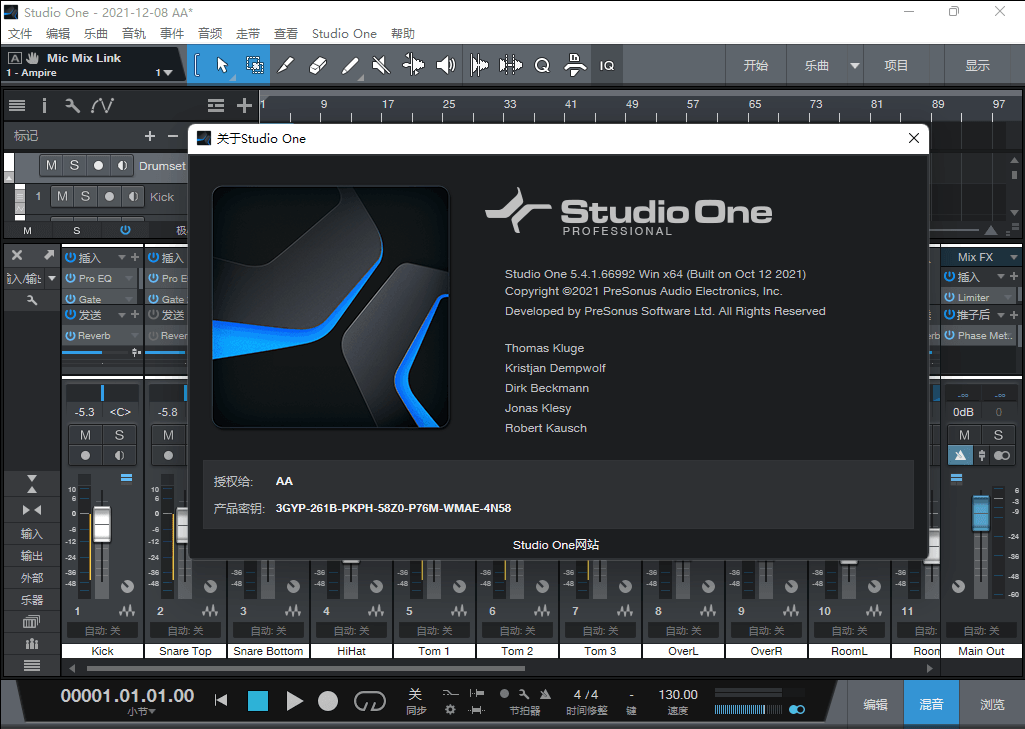The height and width of the screenshot is (729, 1025).
Task: Open the 乐曲 dropdown arrow in the toolbar
Action: 854,65
